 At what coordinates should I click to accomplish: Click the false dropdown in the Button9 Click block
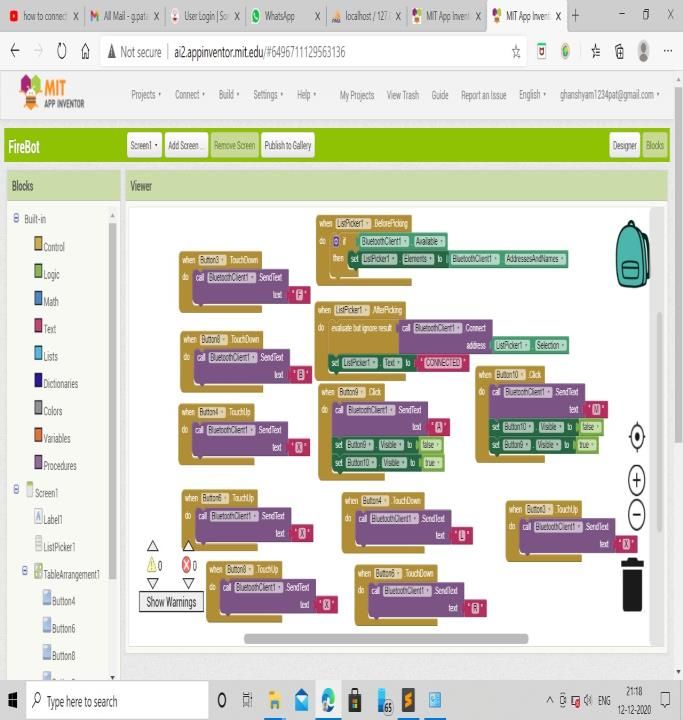pos(430,444)
